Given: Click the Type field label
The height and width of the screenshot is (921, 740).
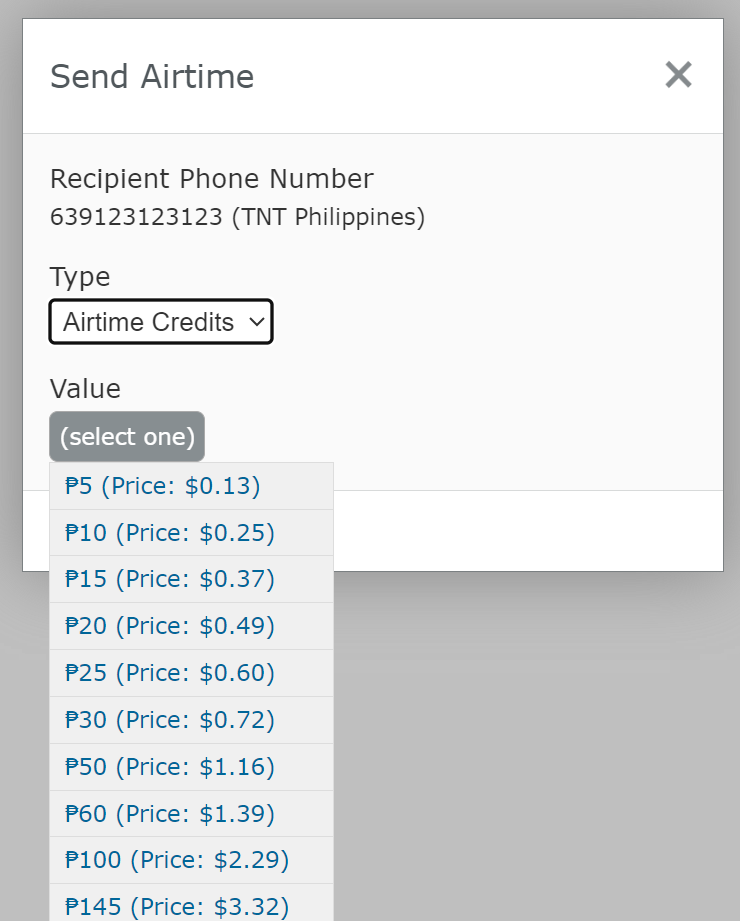Looking at the screenshot, I should coord(80,277).
